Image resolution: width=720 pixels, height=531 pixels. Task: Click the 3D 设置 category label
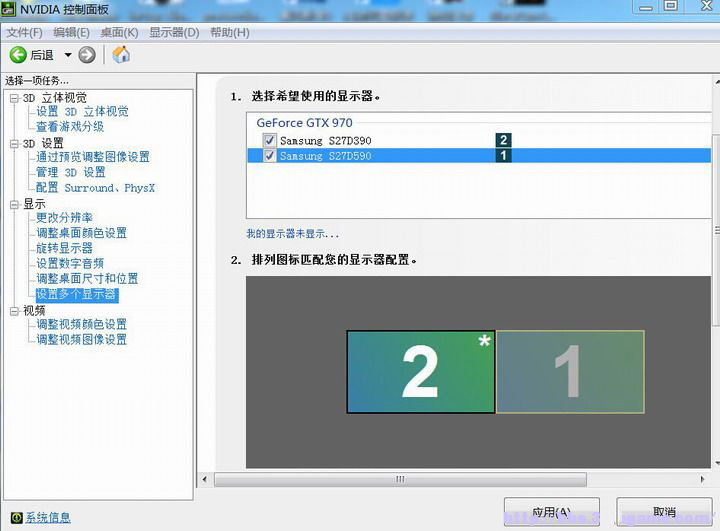click(43, 143)
